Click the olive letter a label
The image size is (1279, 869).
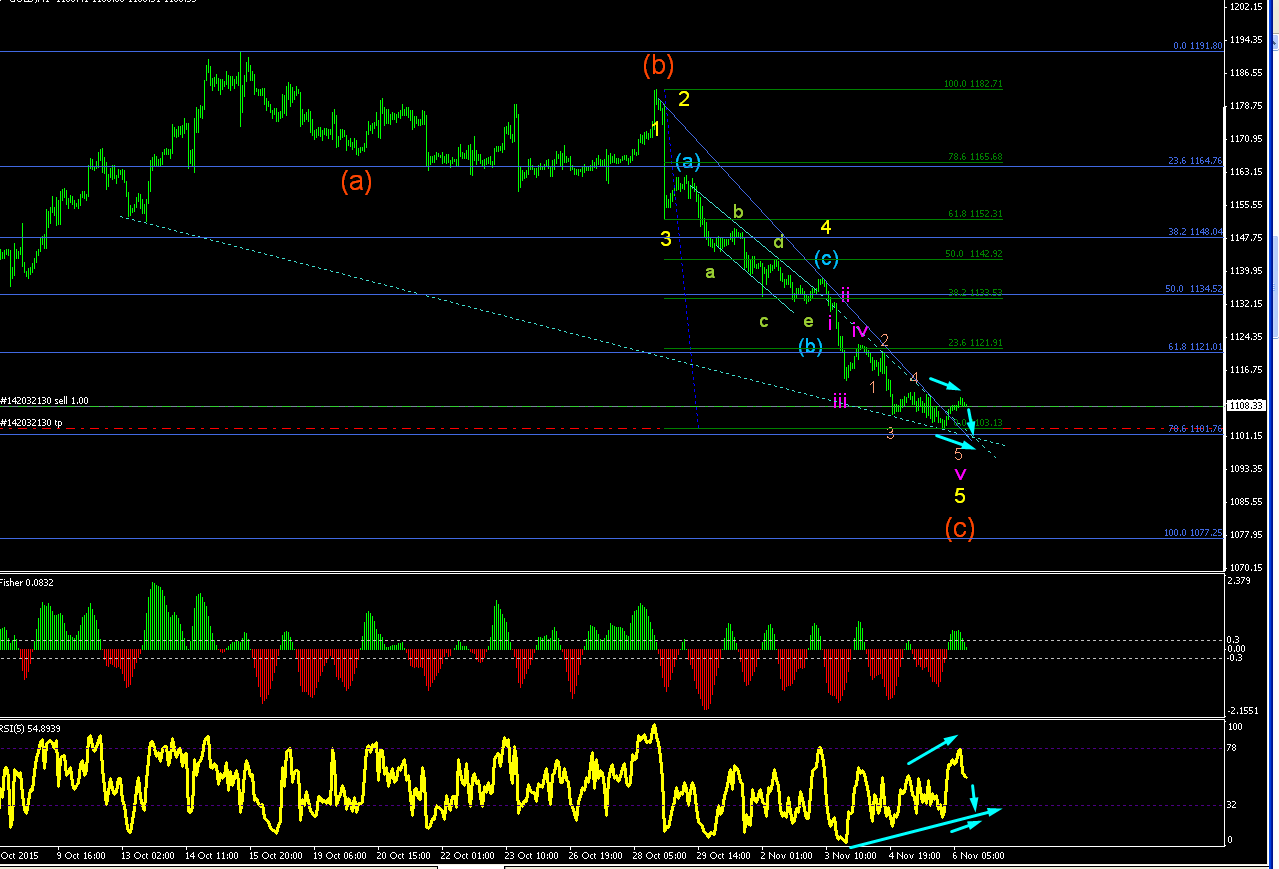pyautogui.click(x=710, y=271)
